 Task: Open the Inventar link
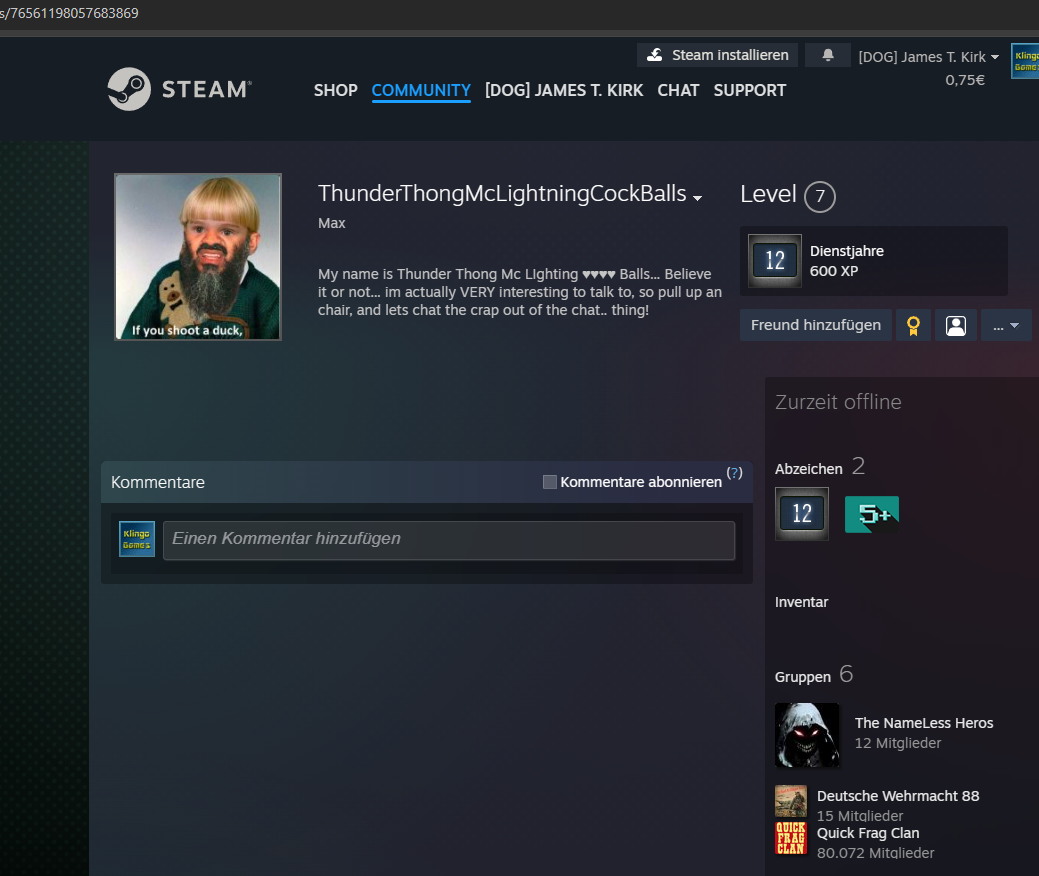pos(801,602)
